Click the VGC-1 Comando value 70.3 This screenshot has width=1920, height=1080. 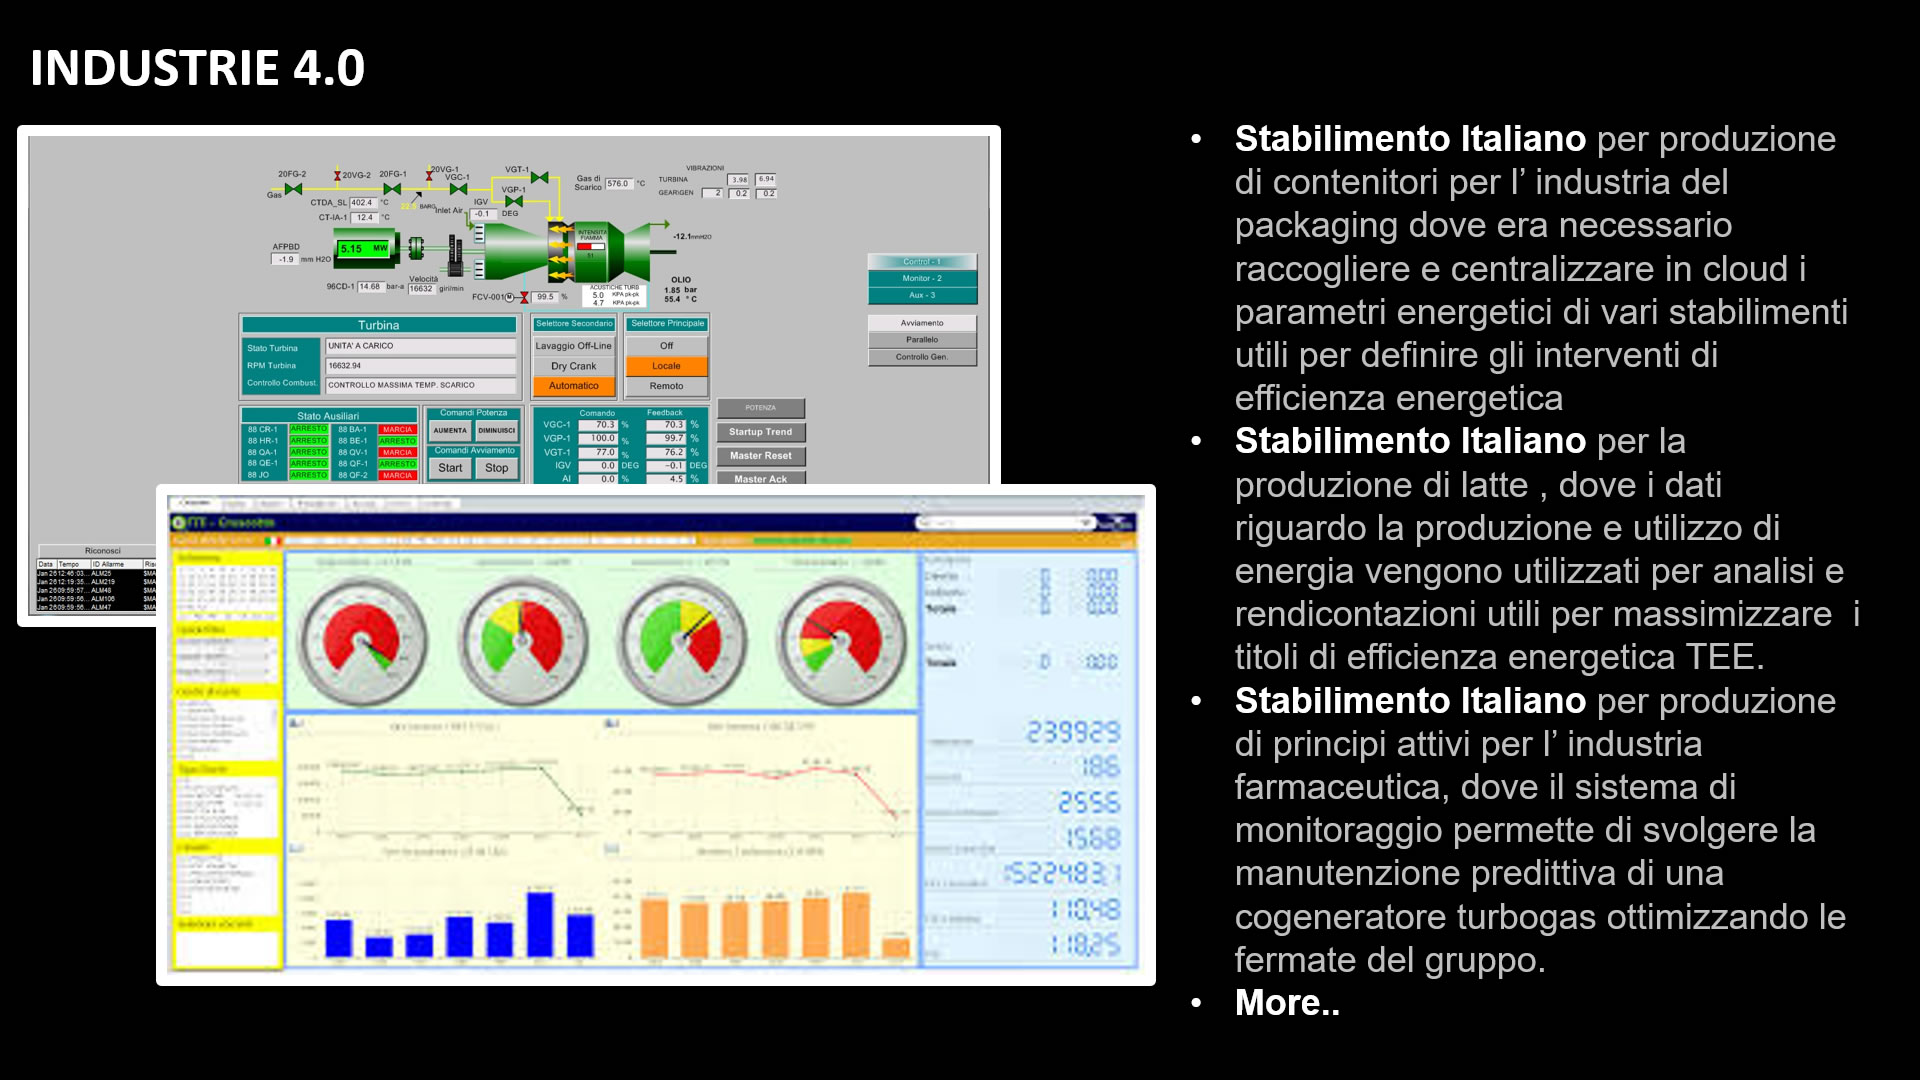pos(599,425)
